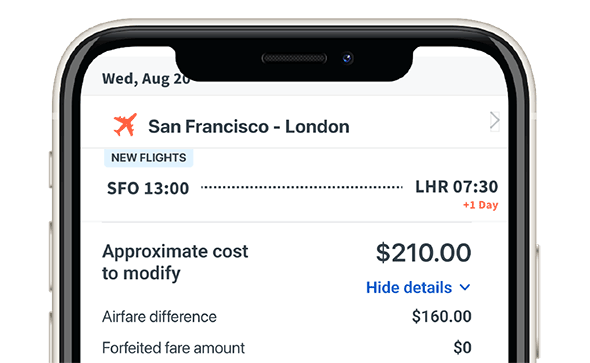Viewport: 590px width, 363px height.
Task: Click the chevron beside Hide details
Action: coord(465,288)
